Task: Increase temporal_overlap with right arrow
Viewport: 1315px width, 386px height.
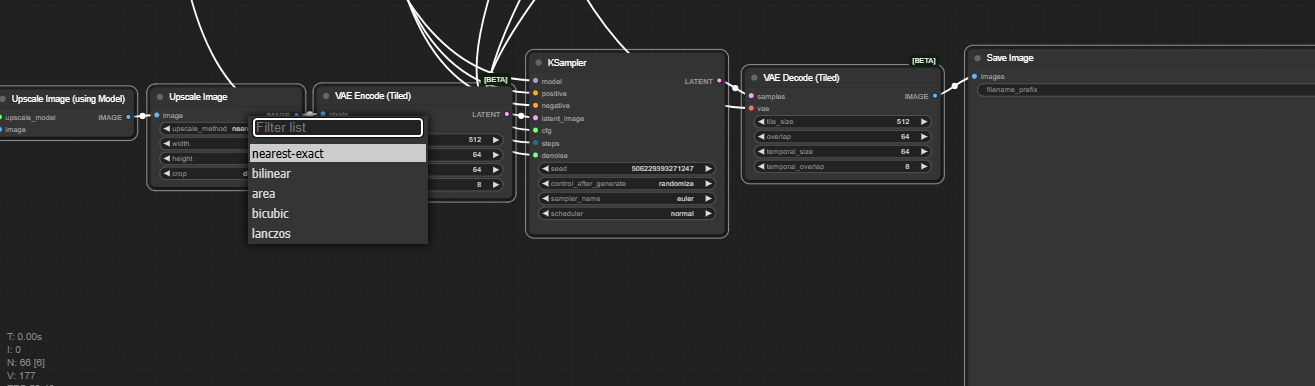Action: (923, 166)
